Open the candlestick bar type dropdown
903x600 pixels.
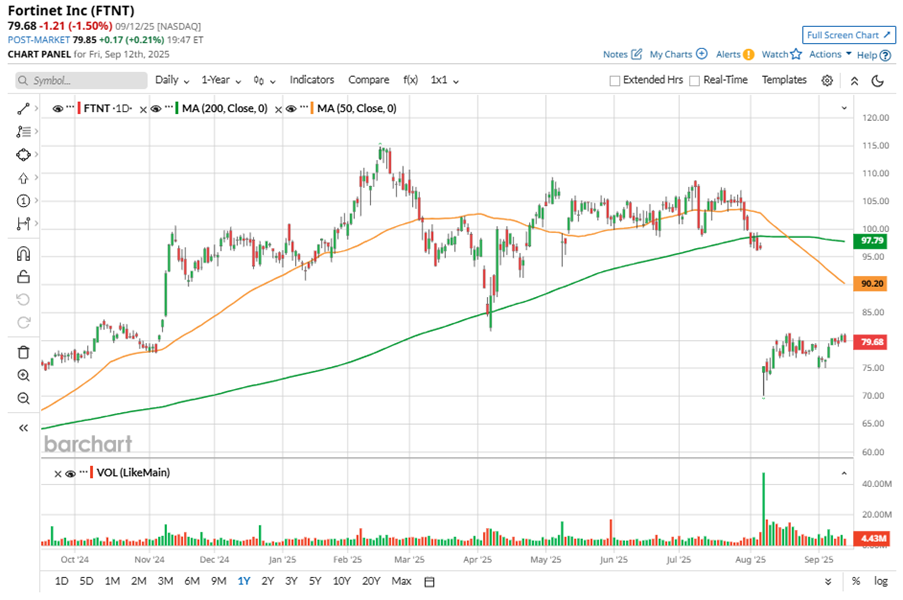[x=264, y=81]
